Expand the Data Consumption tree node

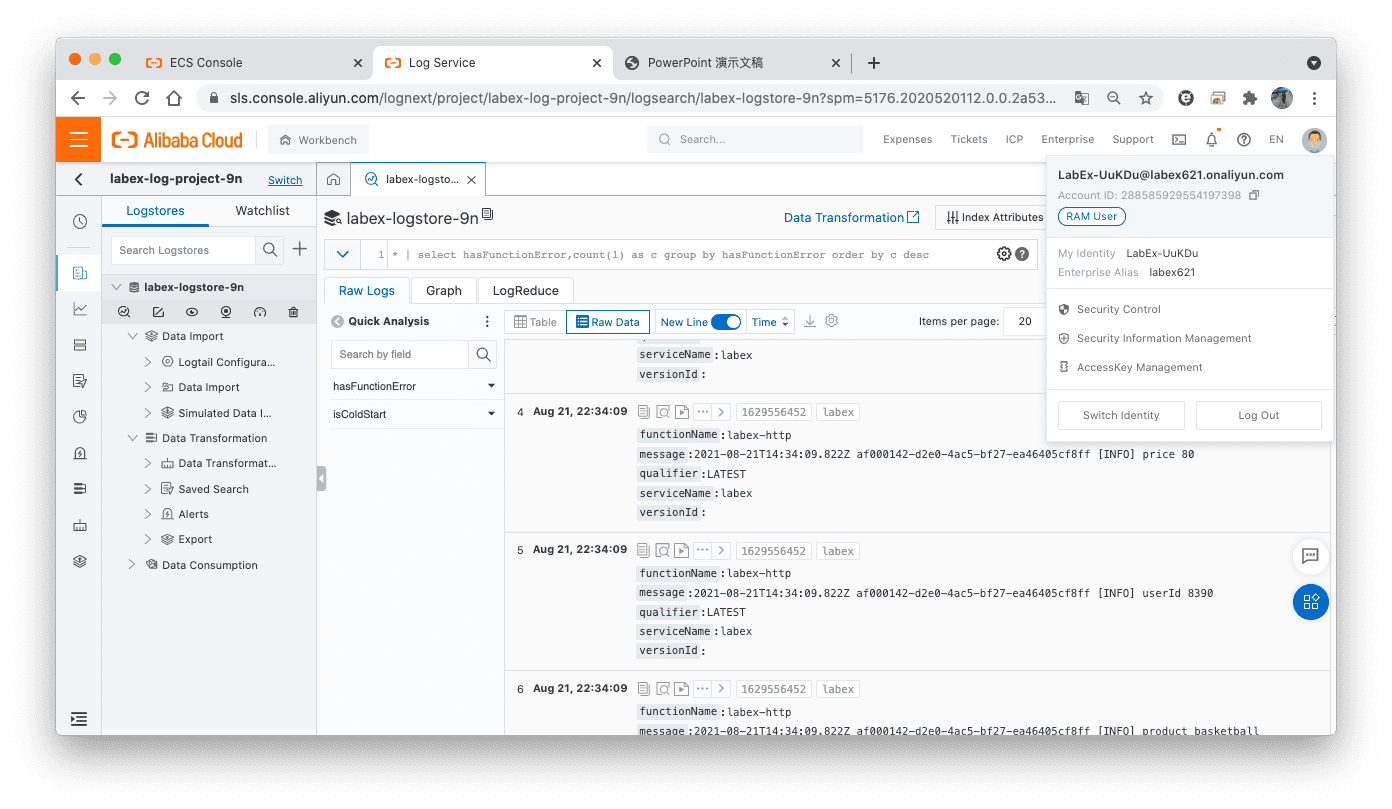coord(132,565)
